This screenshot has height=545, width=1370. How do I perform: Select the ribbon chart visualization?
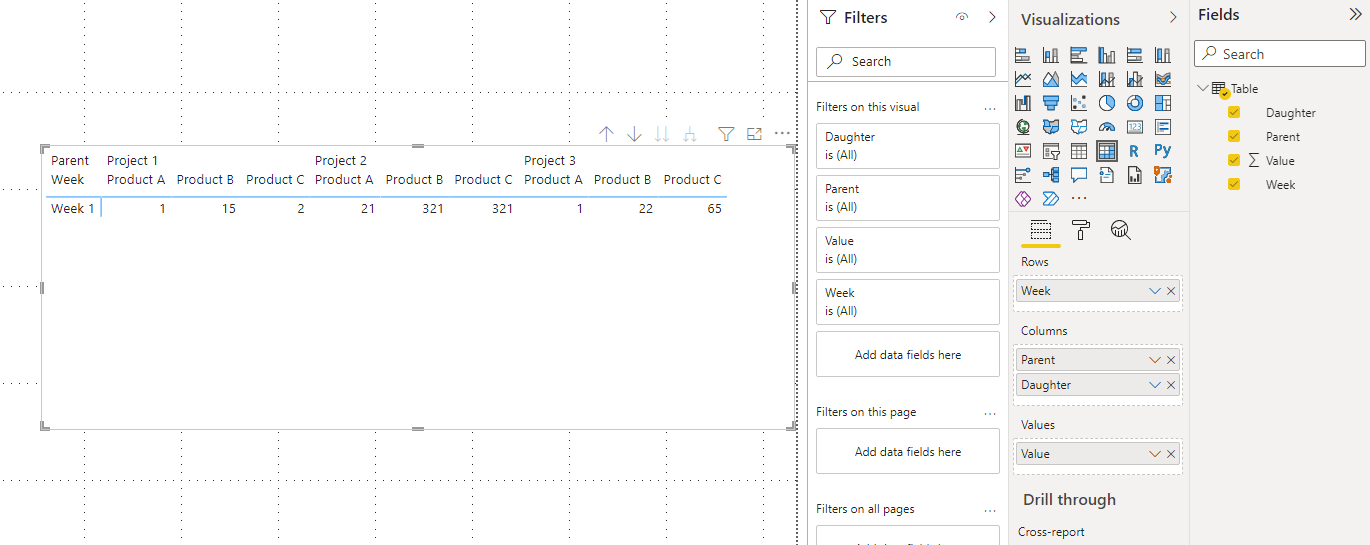[1163, 79]
